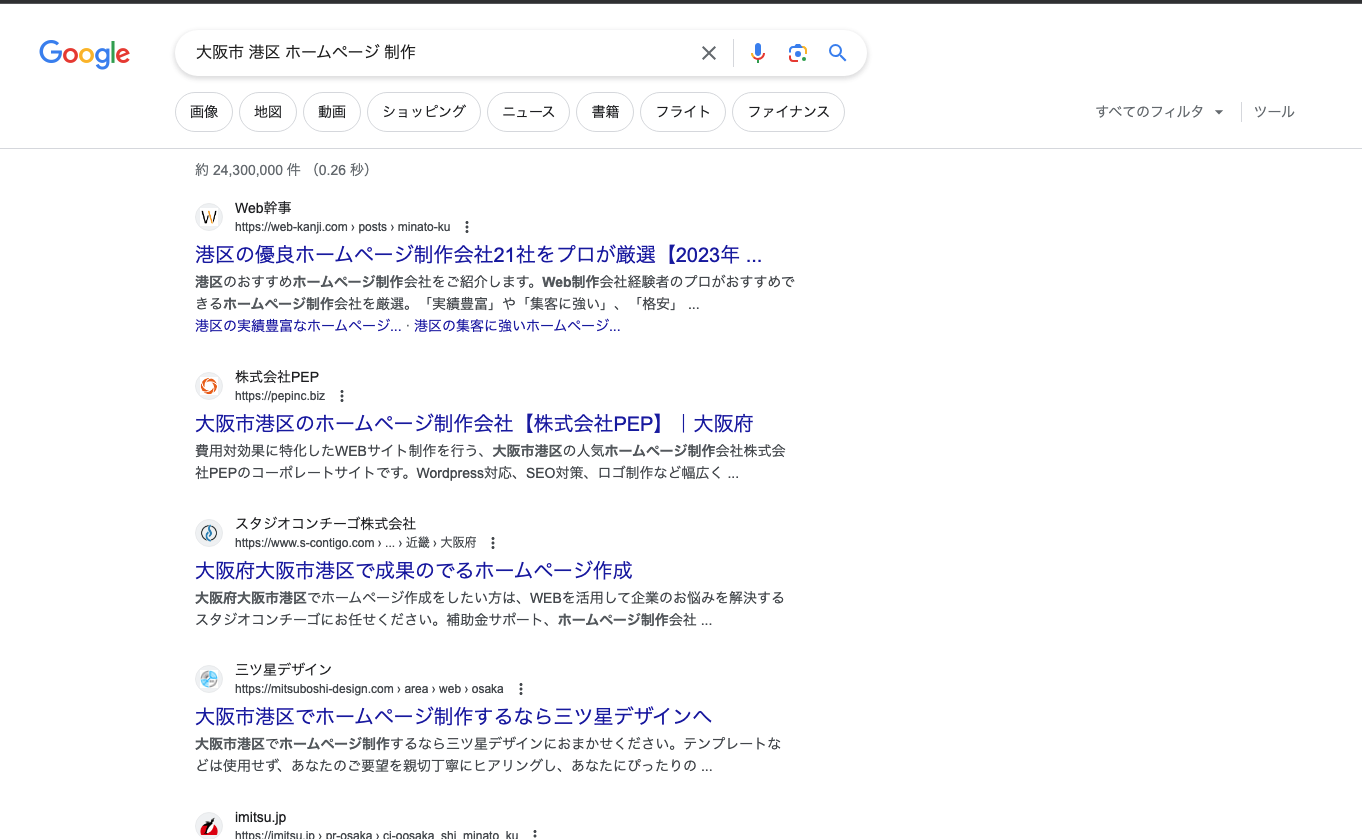This screenshot has height=839, width=1362.
Task: Open the ツール button
Action: [x=1274, y=112]
